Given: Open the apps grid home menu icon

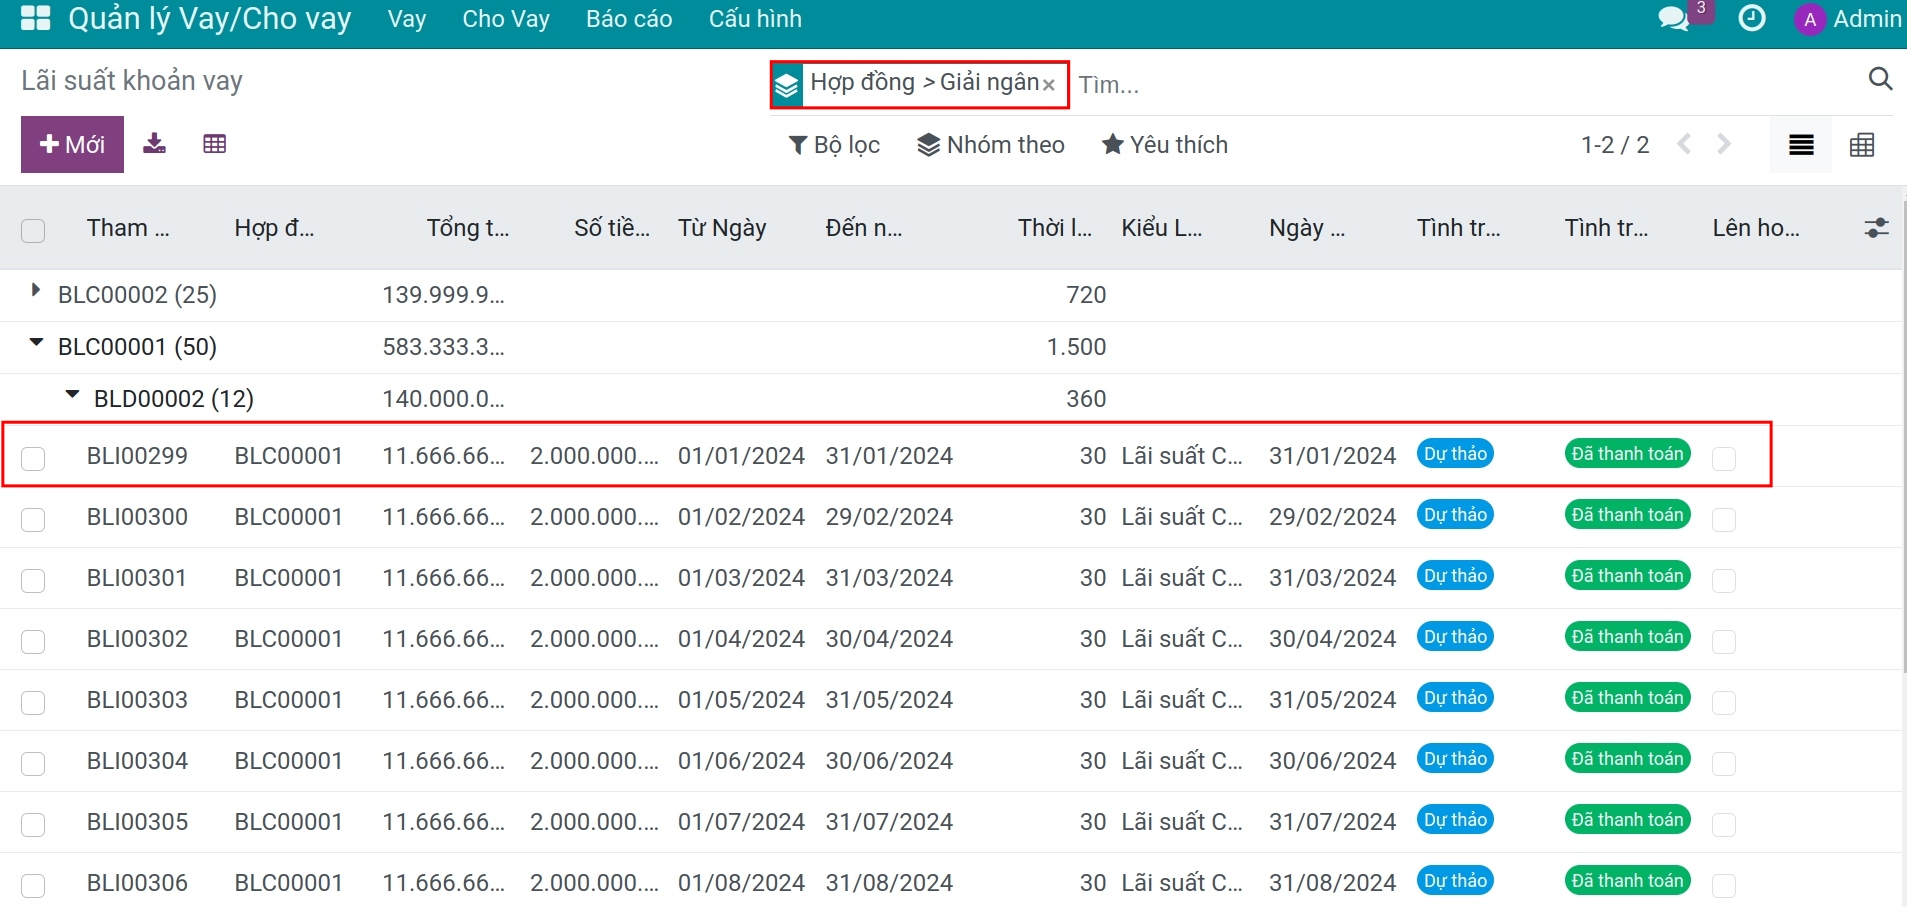Looking at the screenshot, I should (35, 18).
